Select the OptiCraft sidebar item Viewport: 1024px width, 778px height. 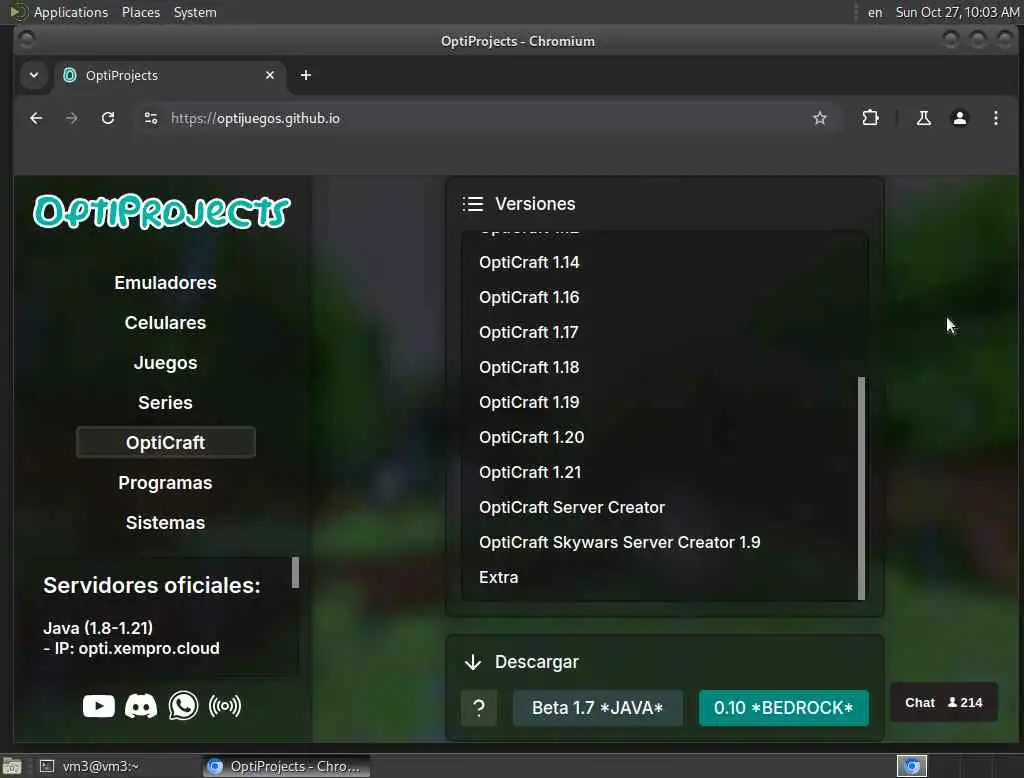[x=165, y=442]
